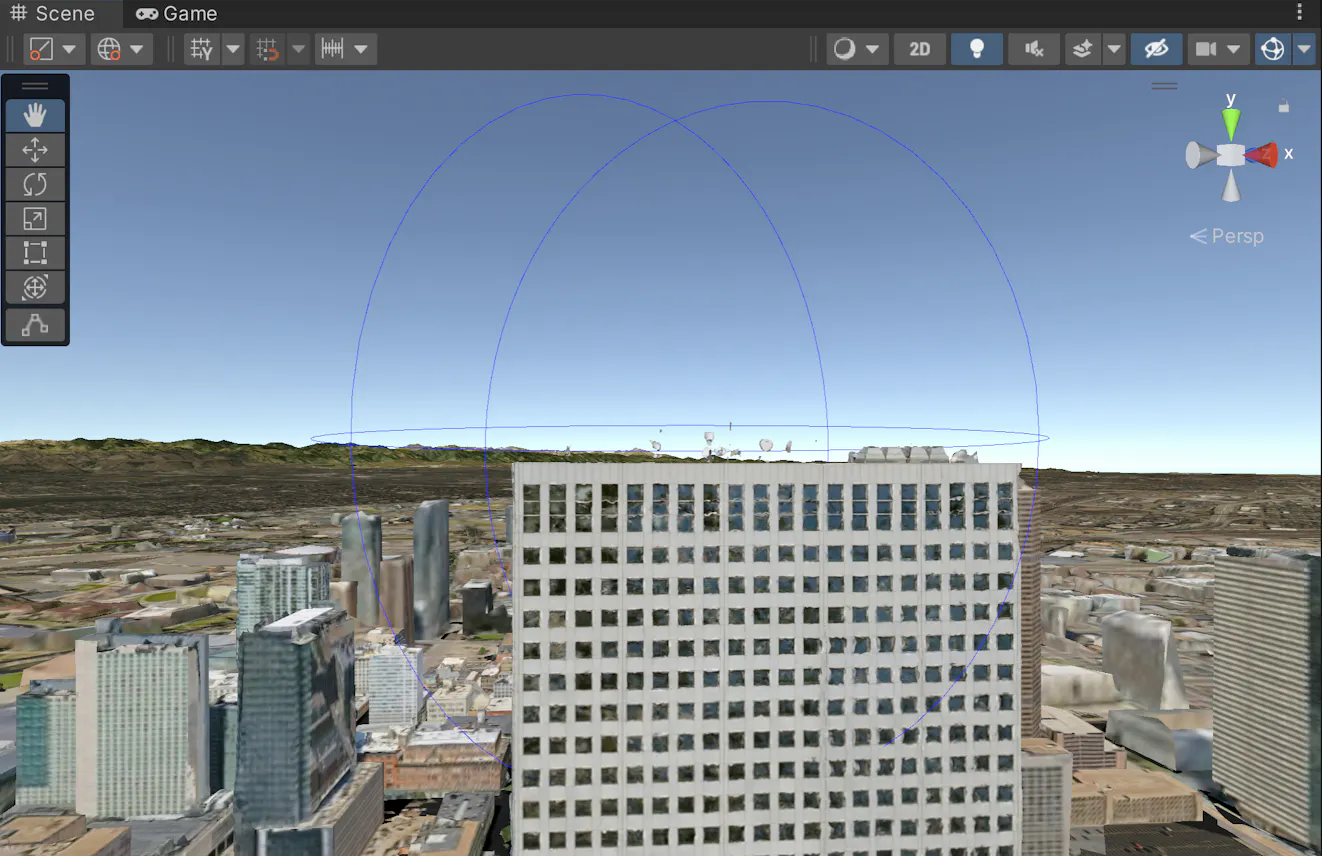Viewport: 1322px width, 856px height.
Task: Open the shading draw mode dropdown
Action: coord(872,49)
